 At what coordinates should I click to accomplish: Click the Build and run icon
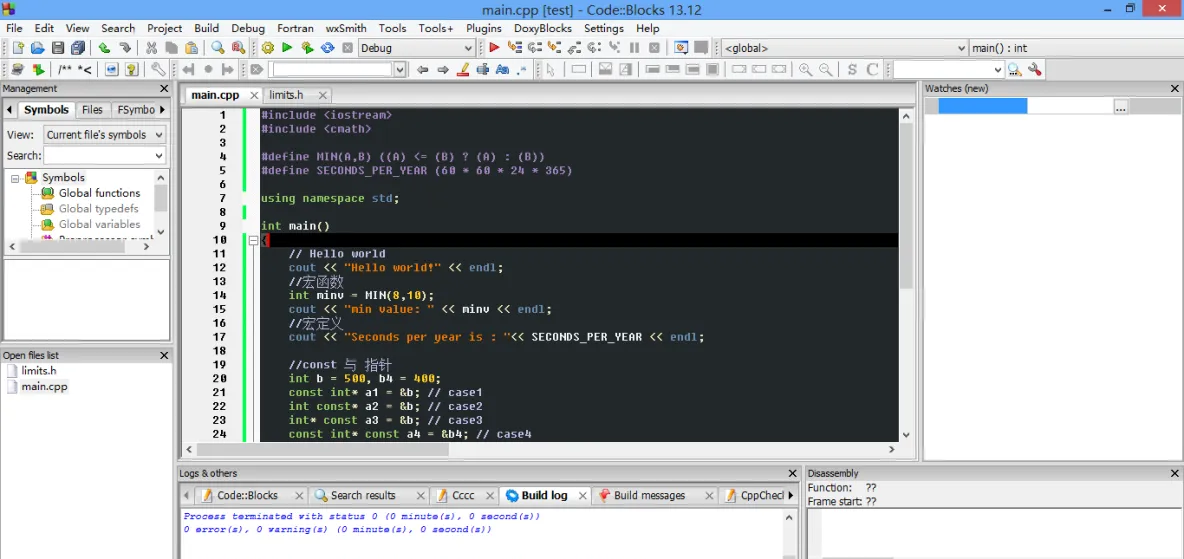307,48
